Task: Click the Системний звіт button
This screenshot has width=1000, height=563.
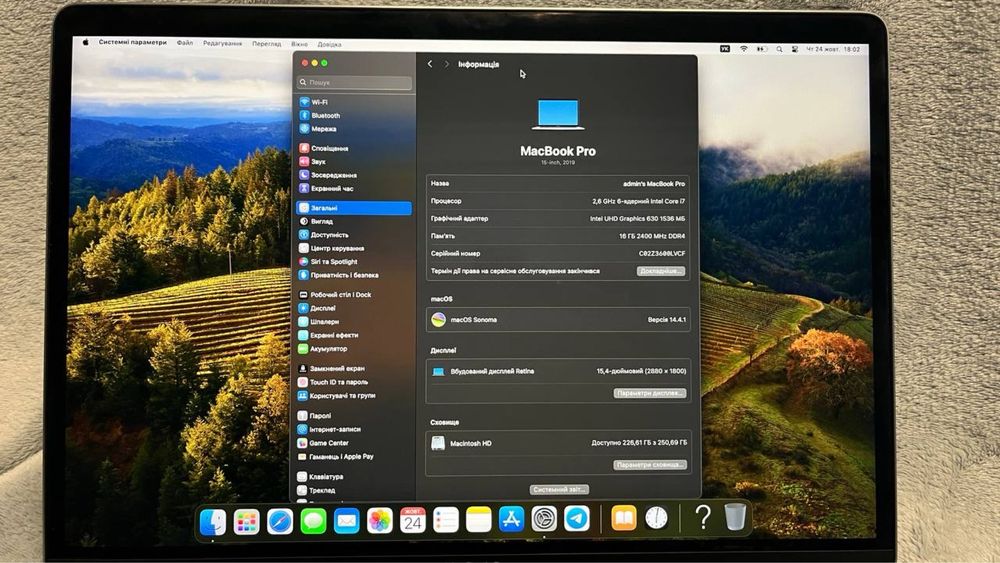Action: point(559,490)
